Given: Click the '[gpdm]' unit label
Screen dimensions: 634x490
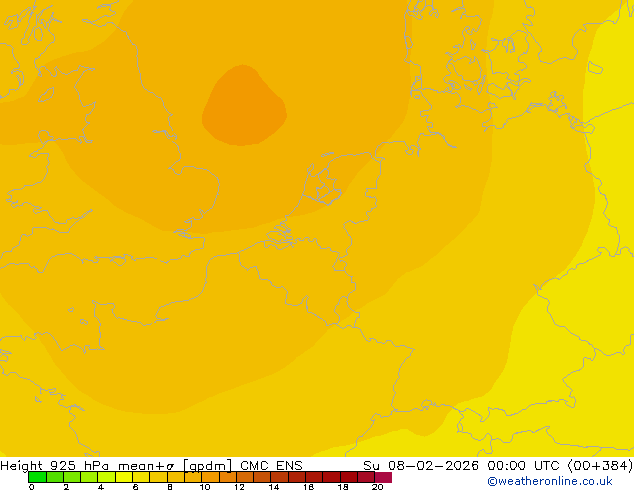Looking at the screenshot, I should coord(208,466).
